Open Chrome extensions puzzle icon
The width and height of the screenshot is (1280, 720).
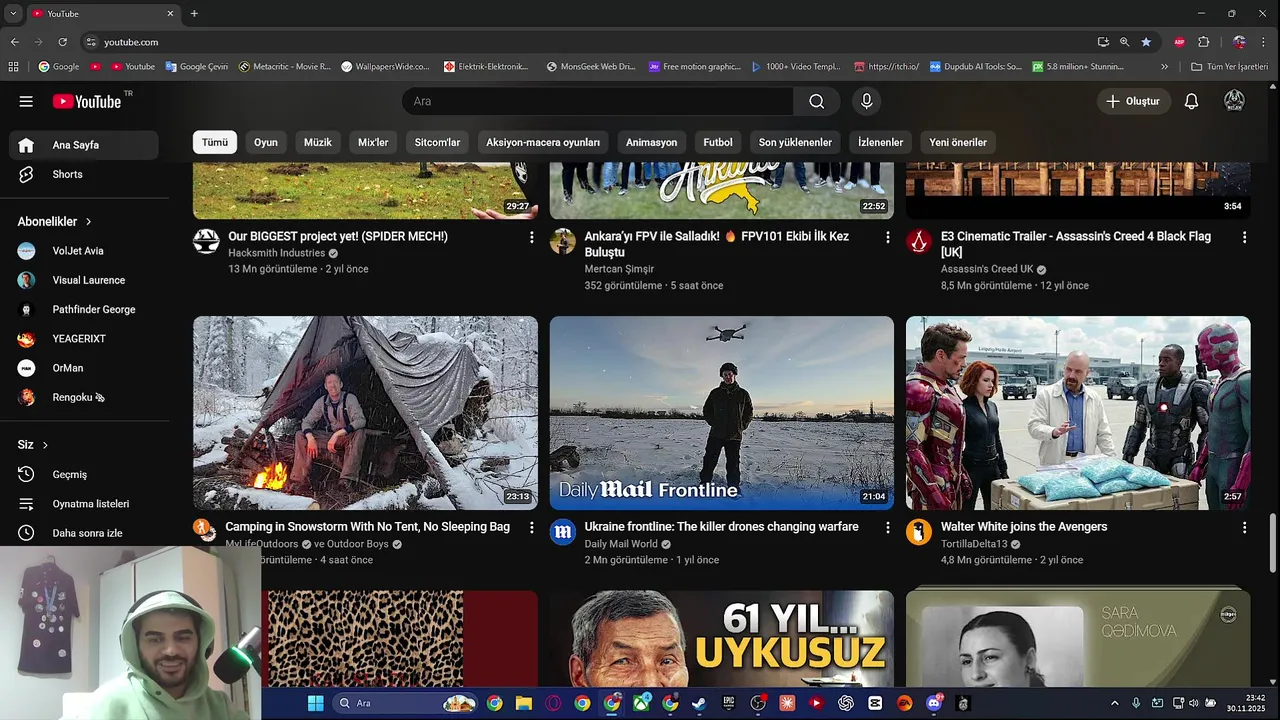1203,42
